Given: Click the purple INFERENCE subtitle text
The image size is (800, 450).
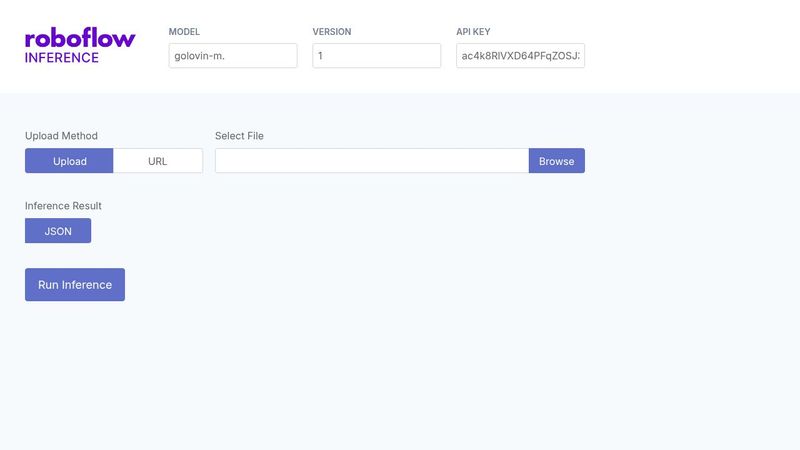Looking at the screenshot, I should (62, 58).
